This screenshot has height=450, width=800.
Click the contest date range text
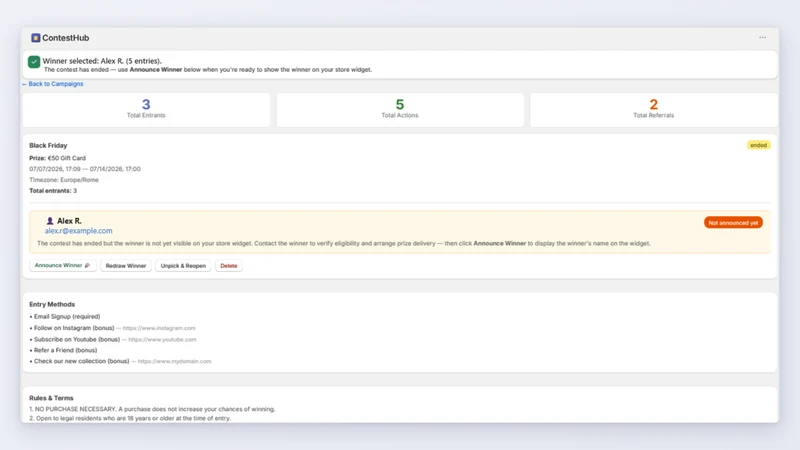(x=85, y=169)
